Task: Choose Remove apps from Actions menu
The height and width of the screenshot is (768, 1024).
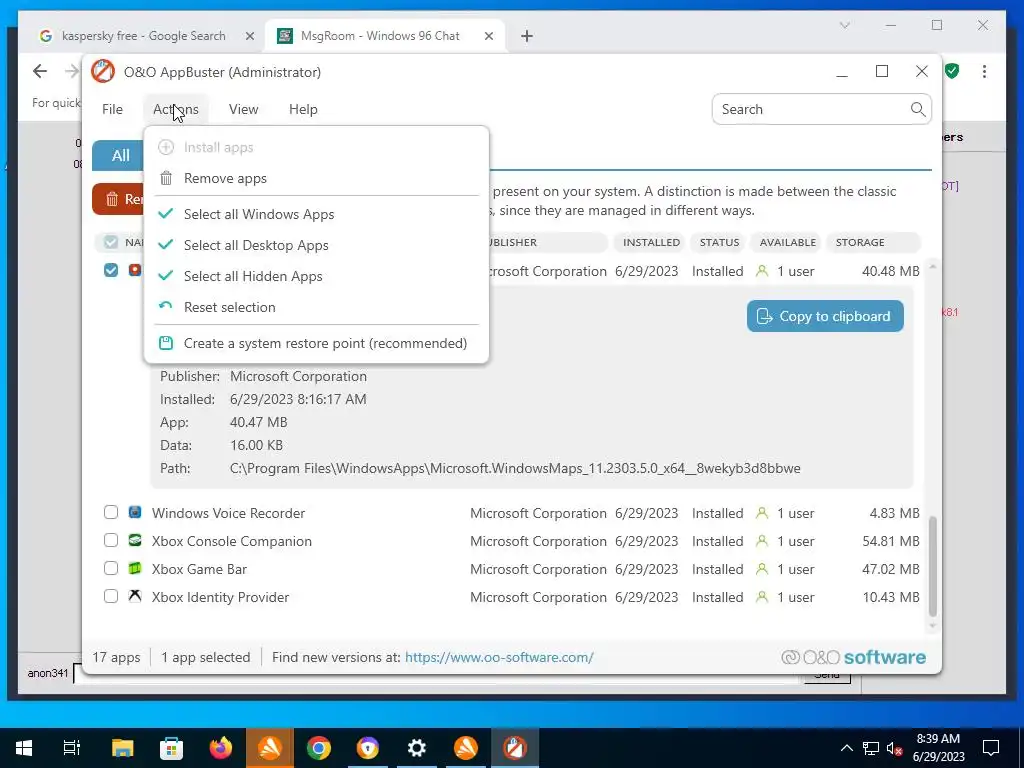Action: coord(316,178)
